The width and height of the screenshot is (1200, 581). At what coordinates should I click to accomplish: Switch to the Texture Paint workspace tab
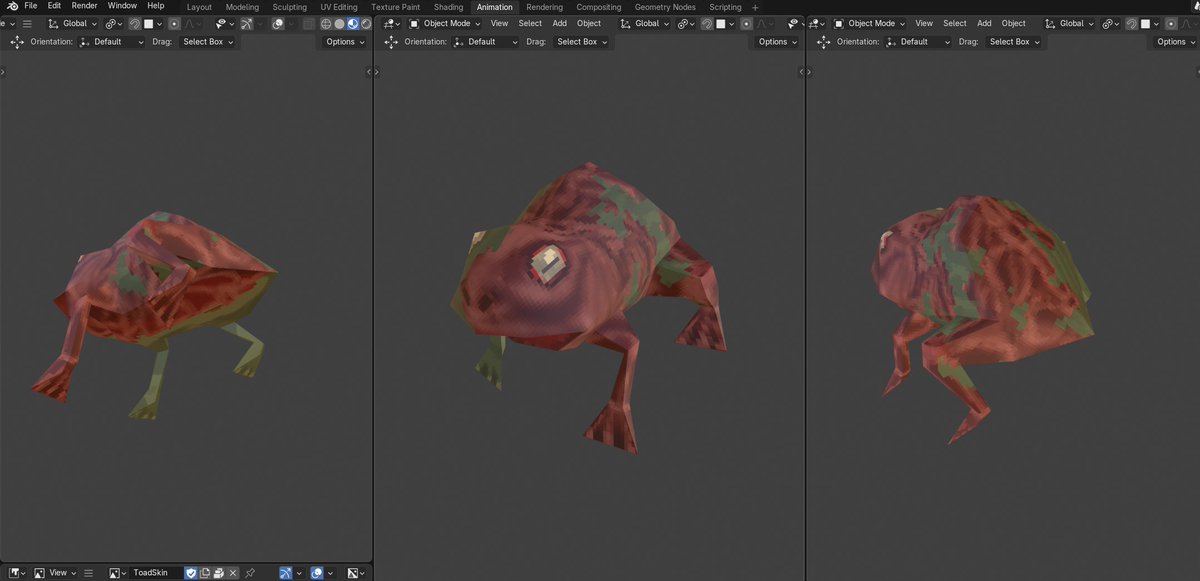[x=395, y=7]
